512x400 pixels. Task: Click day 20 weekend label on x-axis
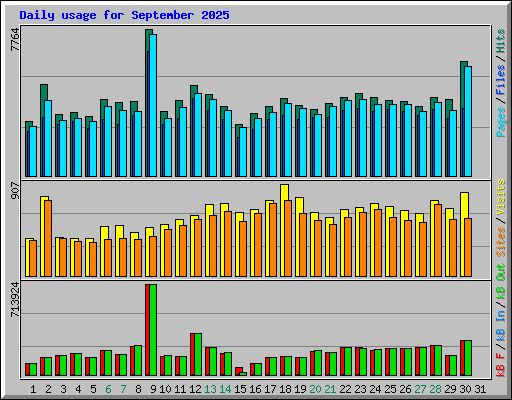click(315, 389)
